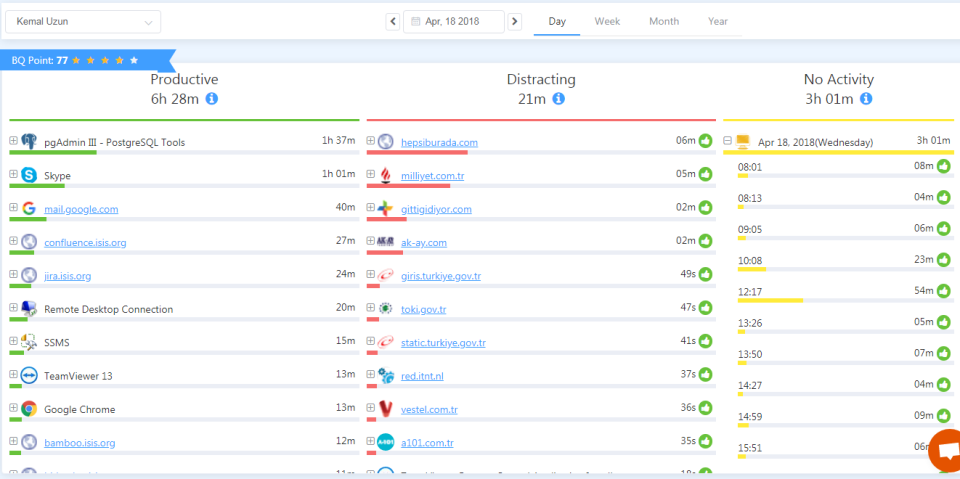This screenshot has height=479, width=960.
Task: Click the Remote Desktop Connection icon
Action: pos(29,309)
